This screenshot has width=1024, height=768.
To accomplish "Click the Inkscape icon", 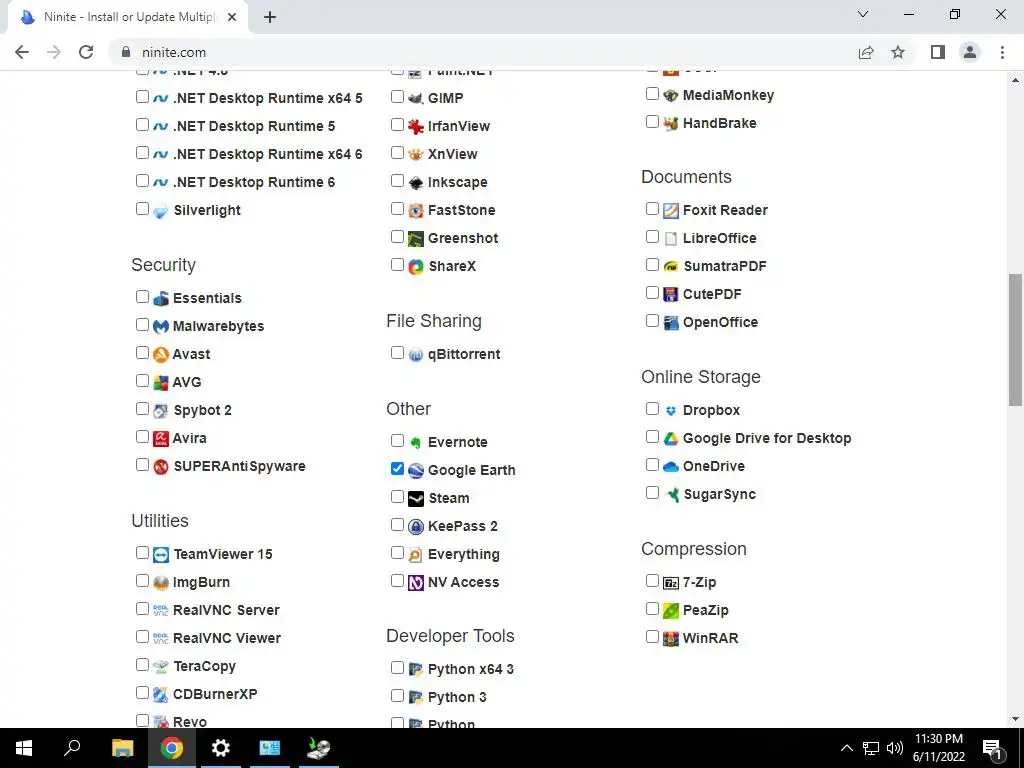I will tap(415, 182).
